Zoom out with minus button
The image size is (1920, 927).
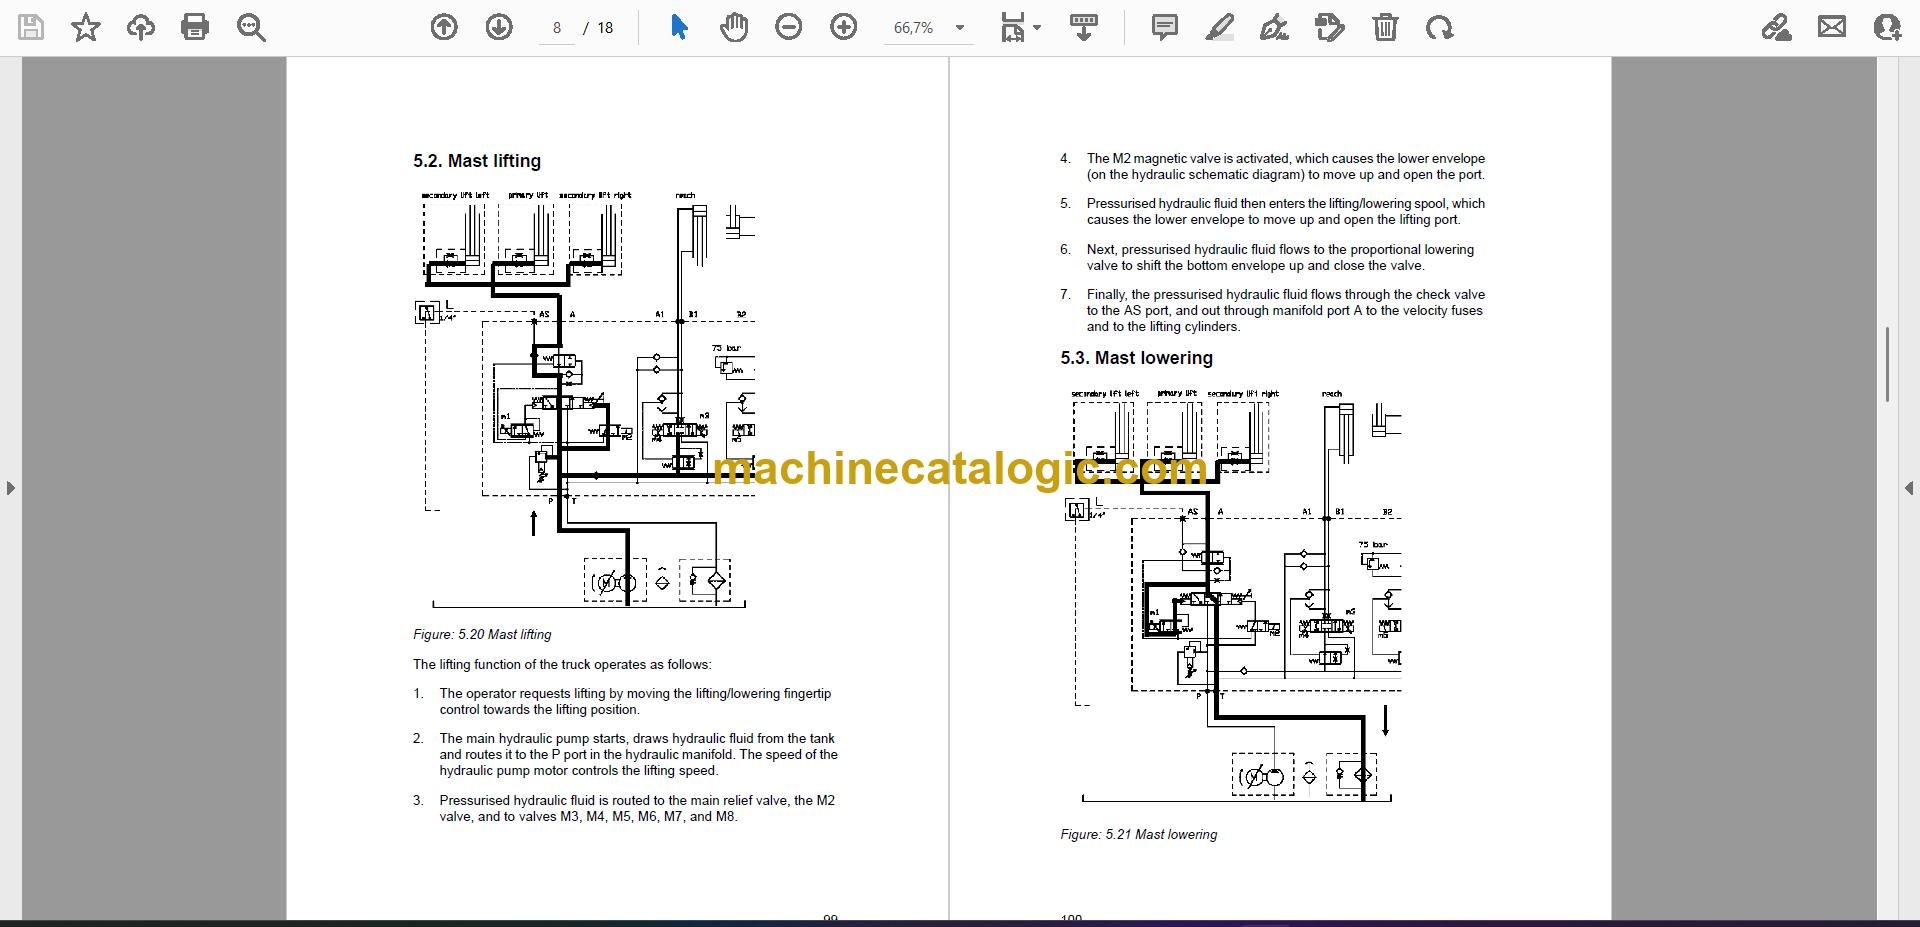(789, 27)
